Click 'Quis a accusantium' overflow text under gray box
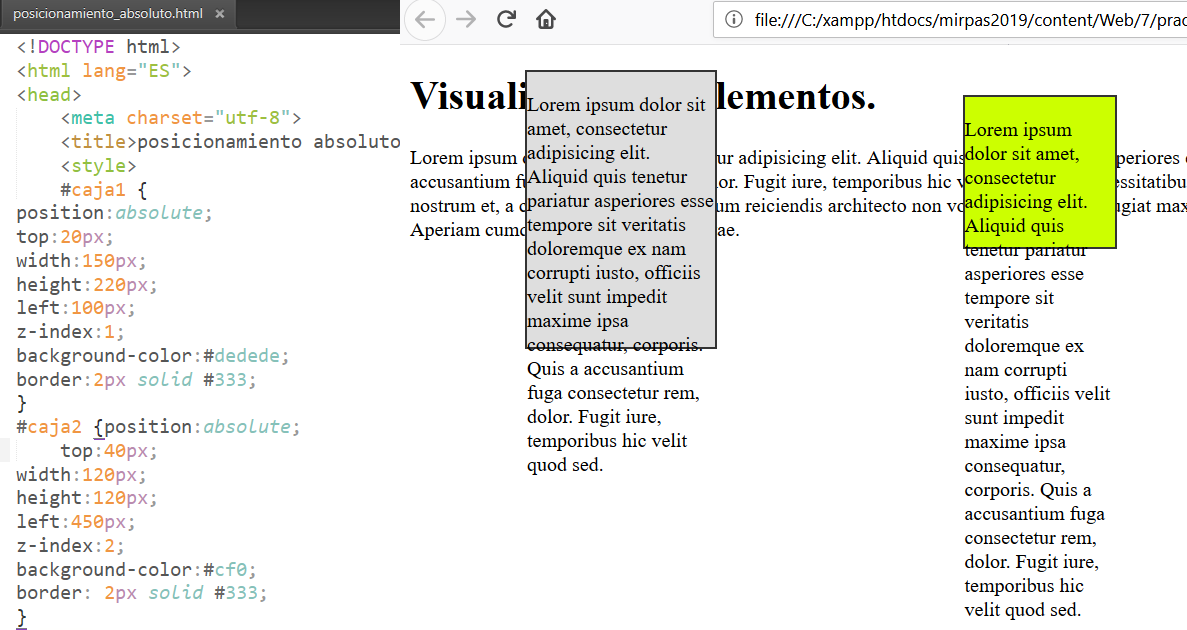The image size is (1187, 630). (x=606, y=369)
